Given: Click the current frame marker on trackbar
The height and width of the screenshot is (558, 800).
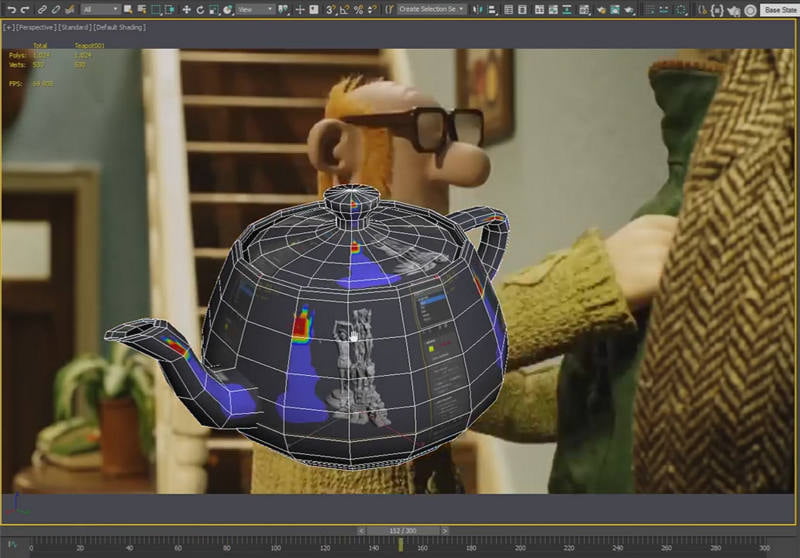Looking at the screenshot, I should [401, 545].
